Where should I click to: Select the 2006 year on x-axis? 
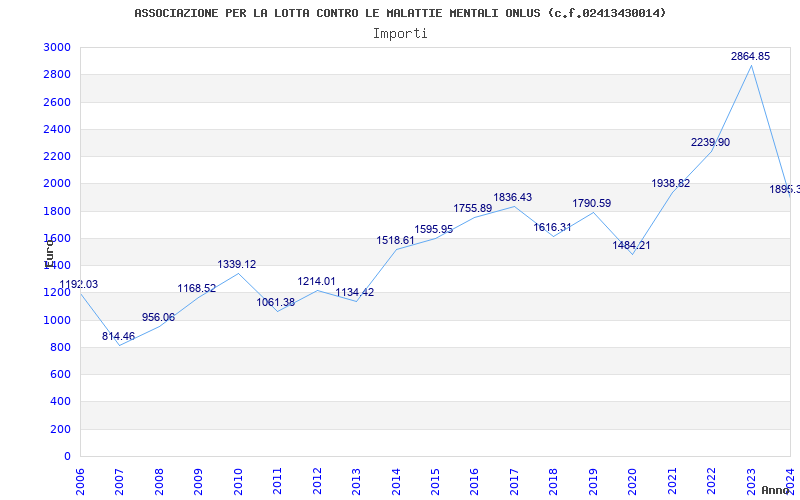click(x=80, y=480)
